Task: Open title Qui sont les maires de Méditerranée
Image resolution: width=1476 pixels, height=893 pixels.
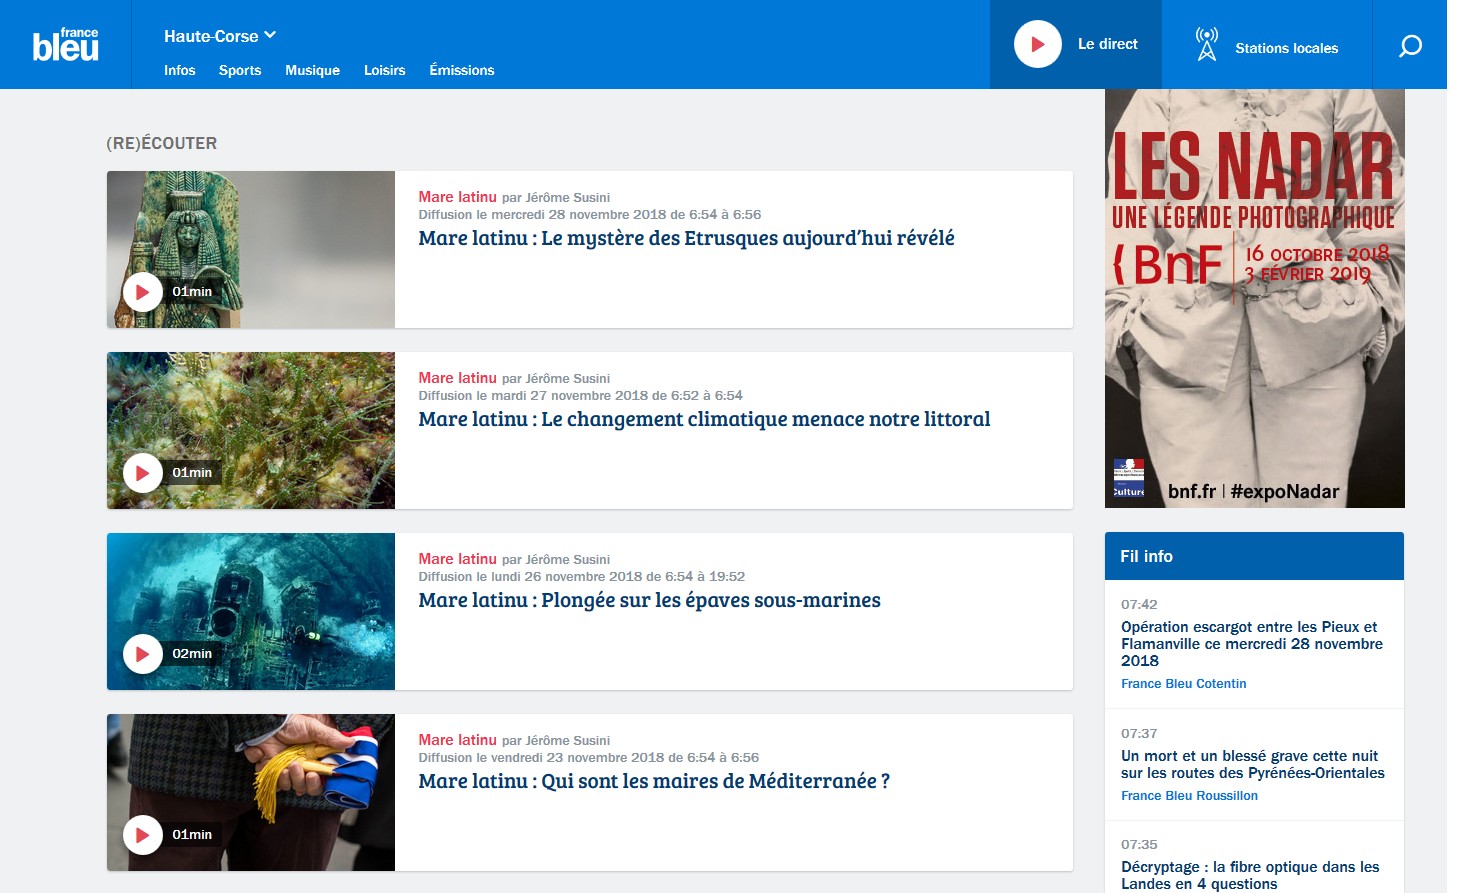Action: pyautogui.click(x=654, y=781)
